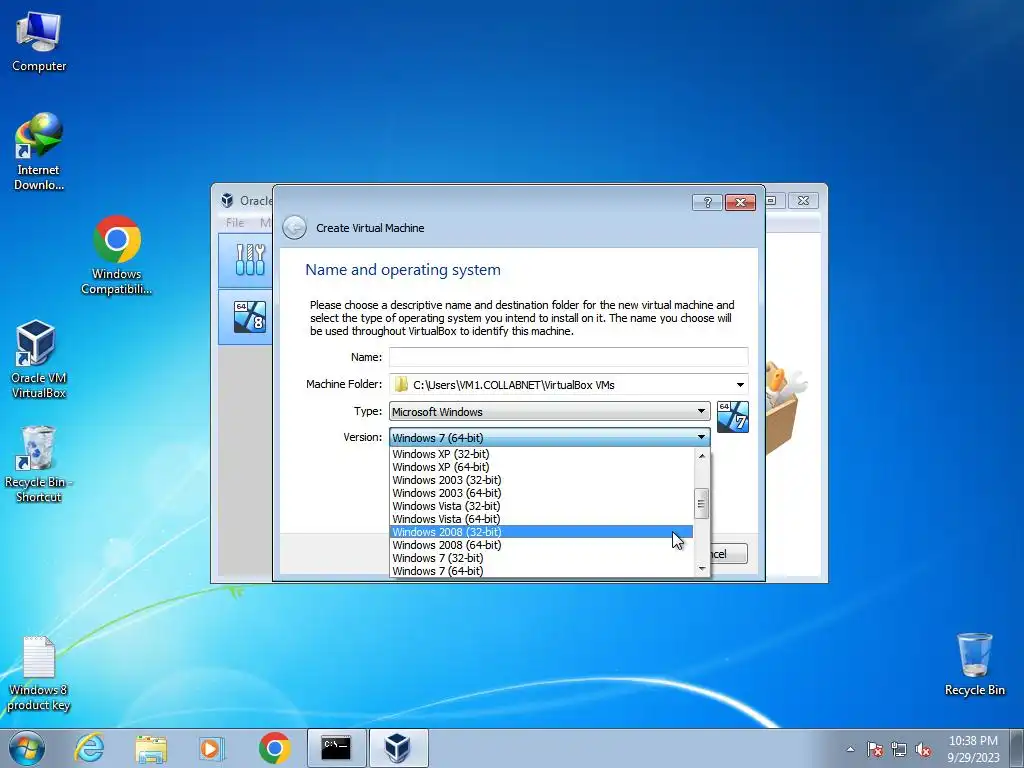Viewport: 1024px width, 768px height.
Task: Open Recycle Bin - Shortcut desktop icon
Action: point(38,464)
